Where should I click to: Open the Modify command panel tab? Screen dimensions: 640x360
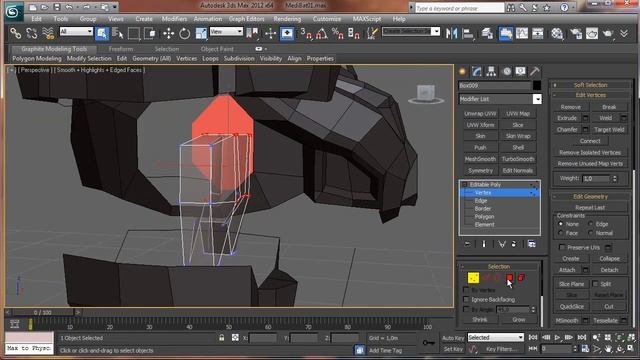(477, 71)
